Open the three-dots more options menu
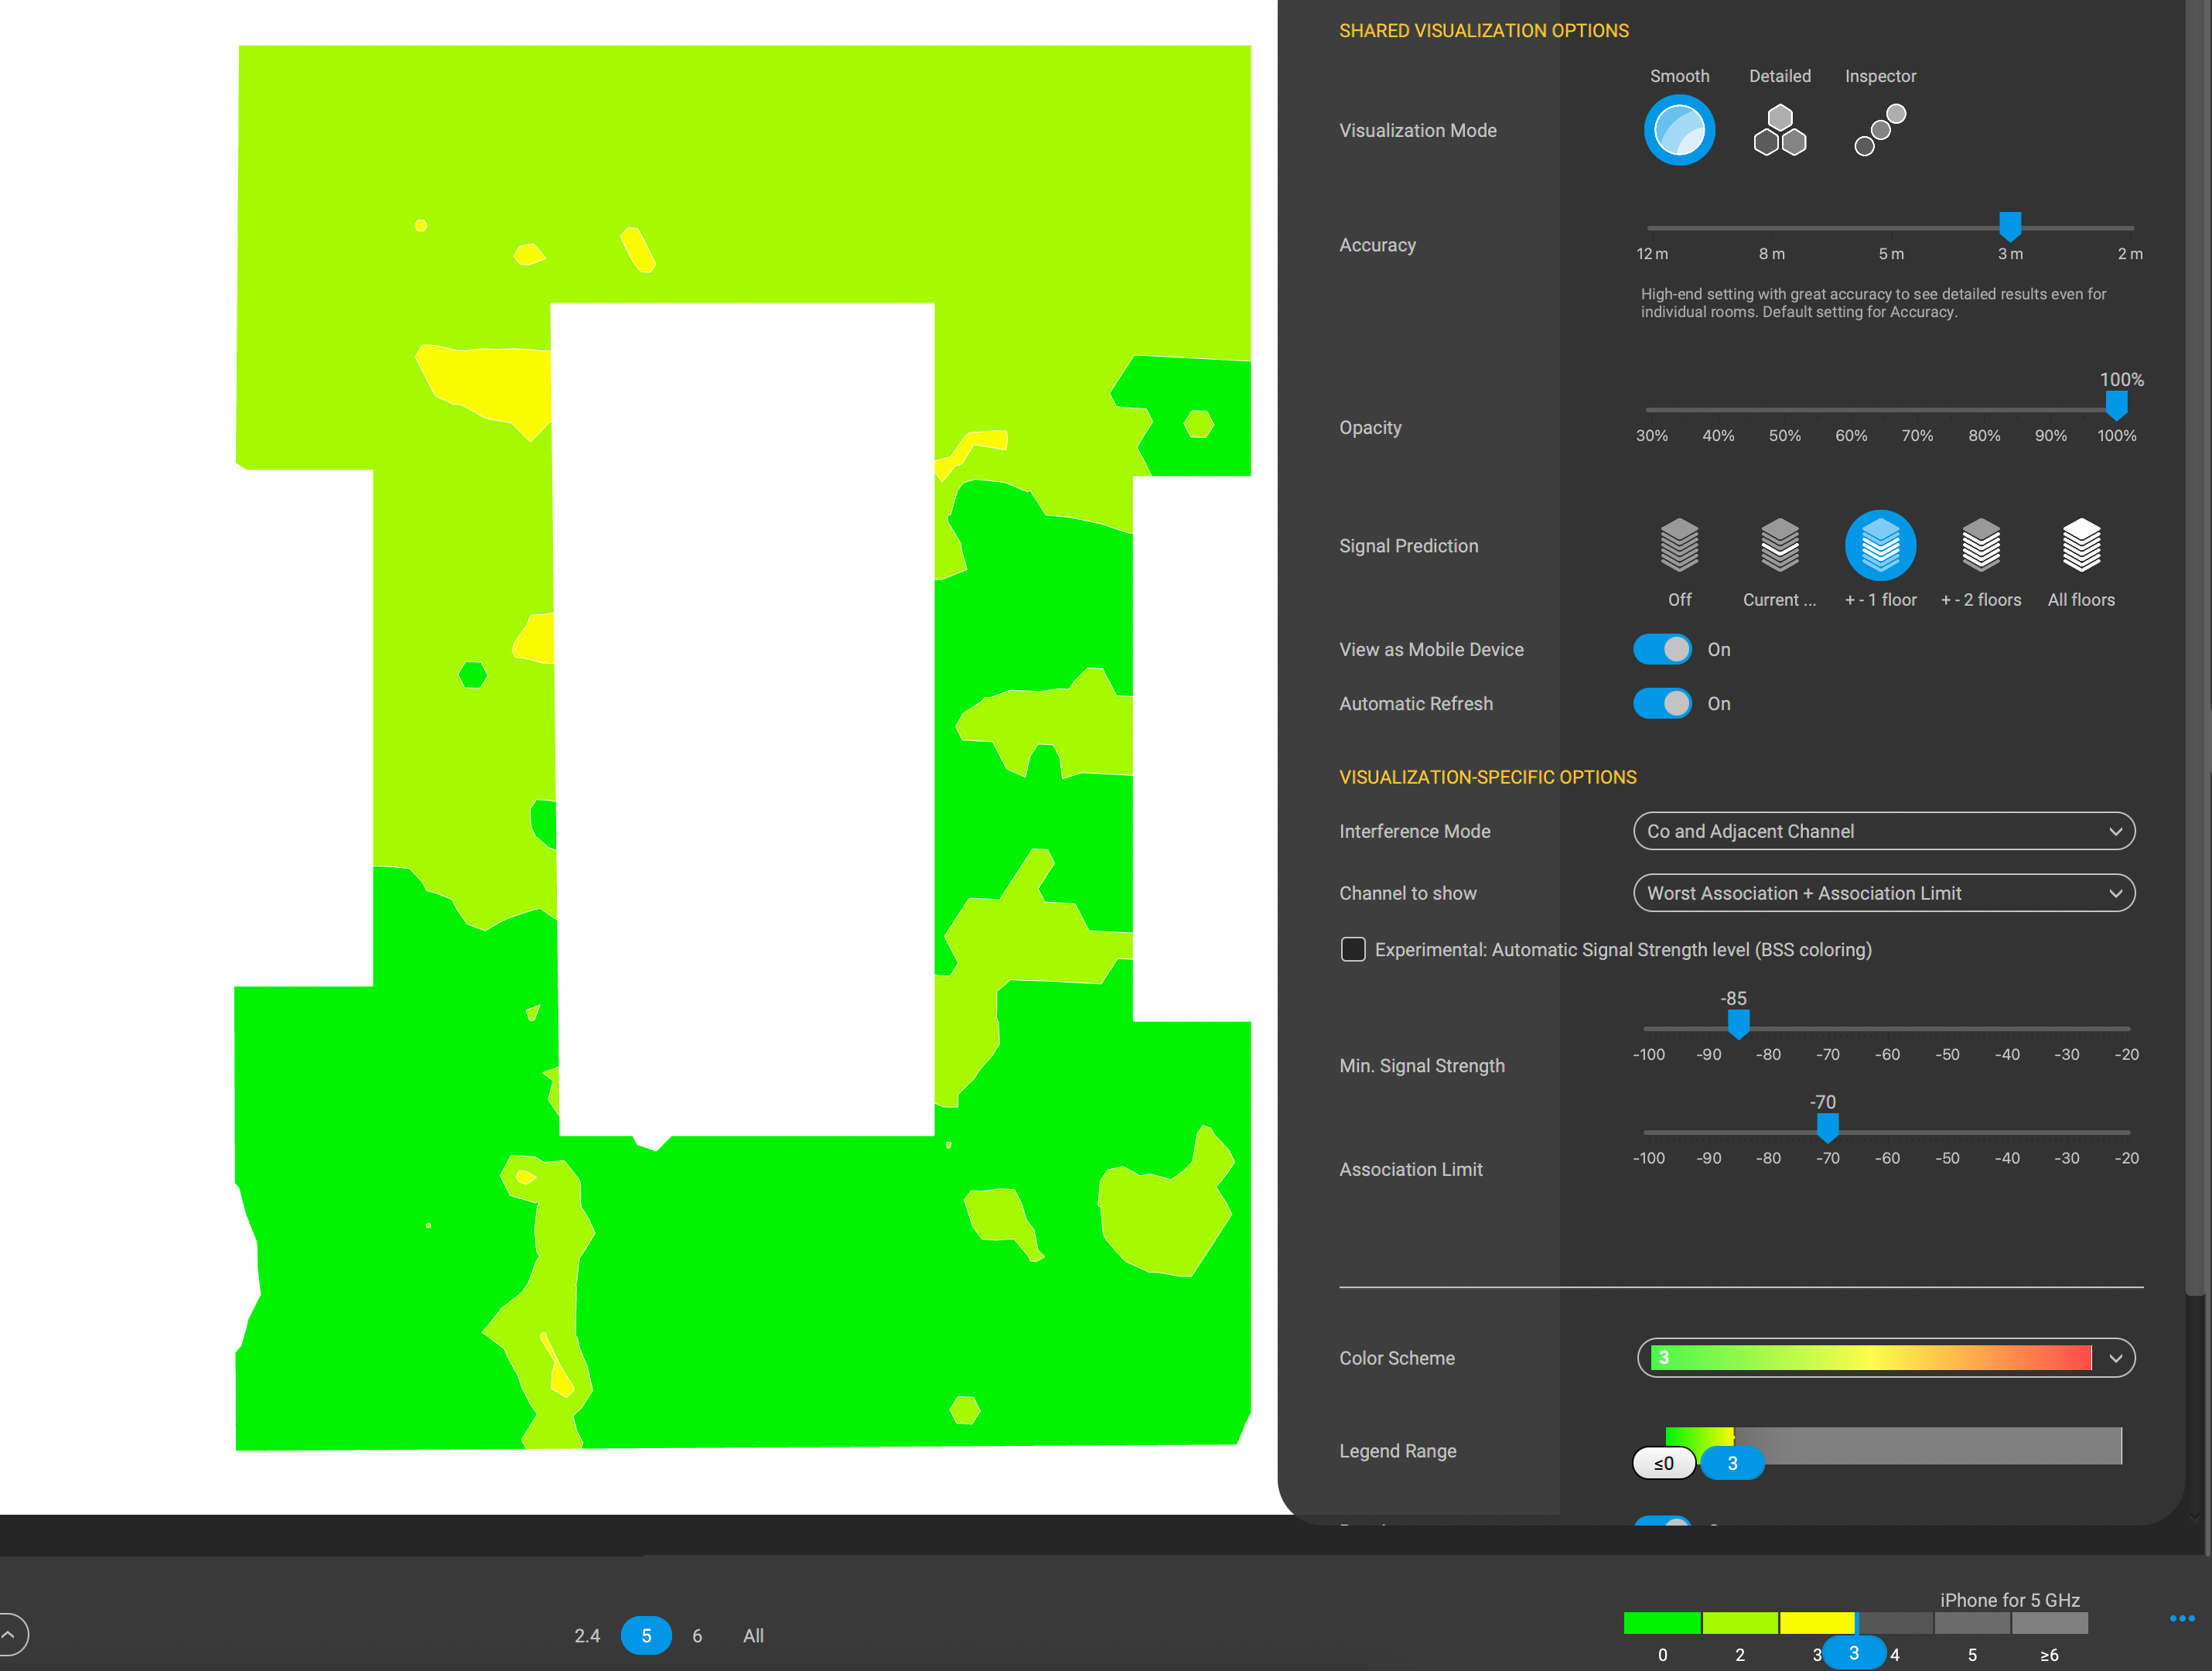 click(x=2182, y=1618)
